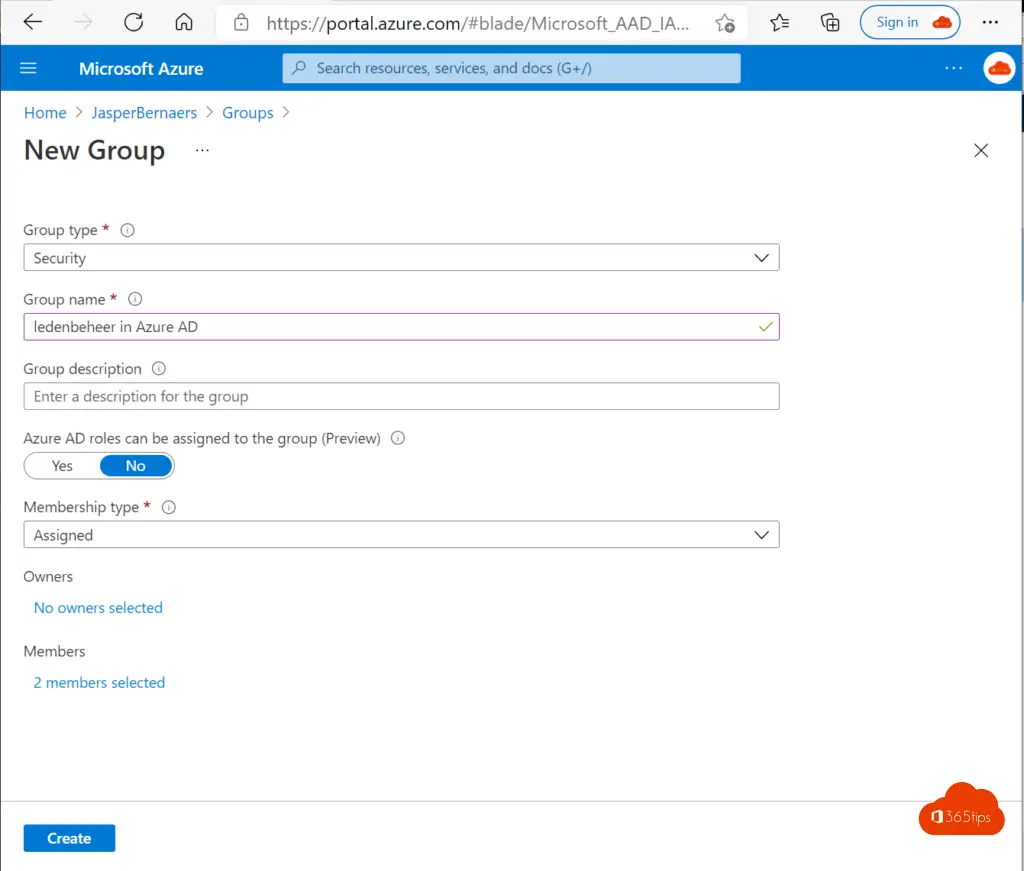Open the Collections icon in browser toolbar
Screen dimensions: 1024x871
[830, 23]
